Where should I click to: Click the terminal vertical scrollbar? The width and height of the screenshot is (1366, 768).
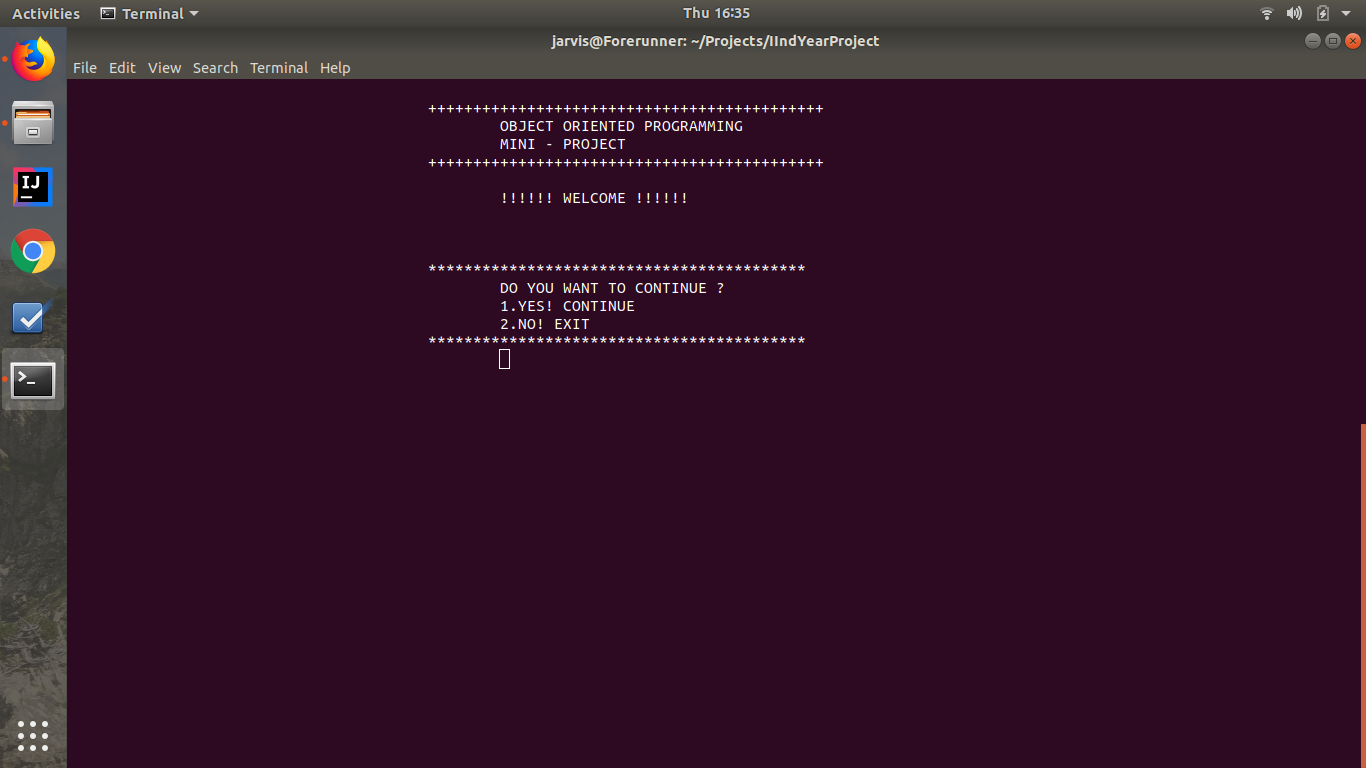coord(1362,595)
